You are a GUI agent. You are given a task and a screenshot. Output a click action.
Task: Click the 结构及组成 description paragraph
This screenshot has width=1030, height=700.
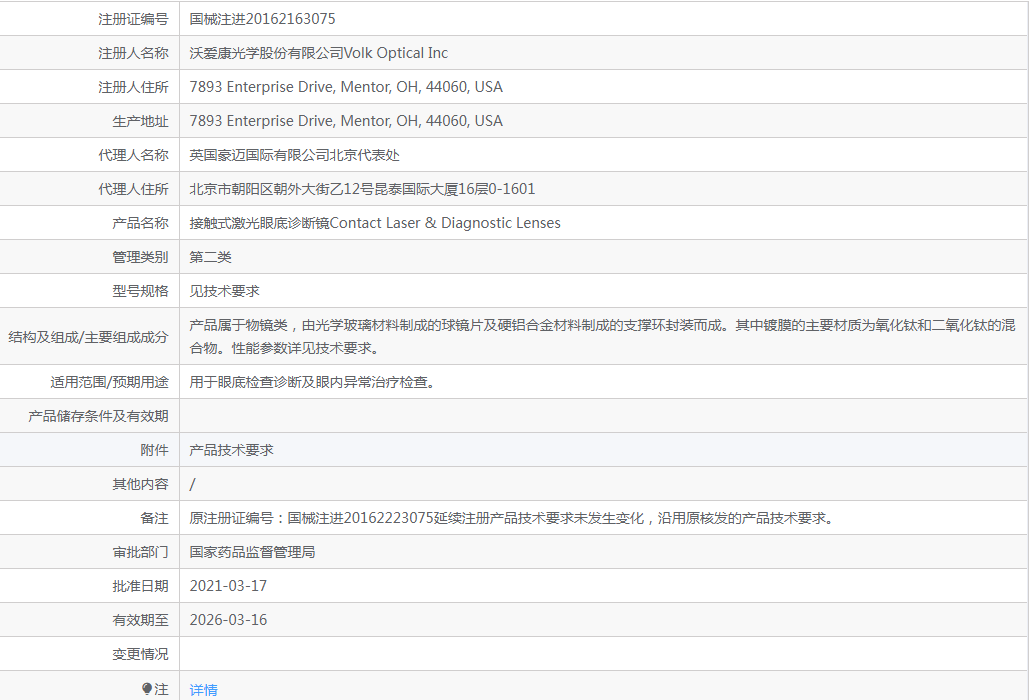[602, 336]
